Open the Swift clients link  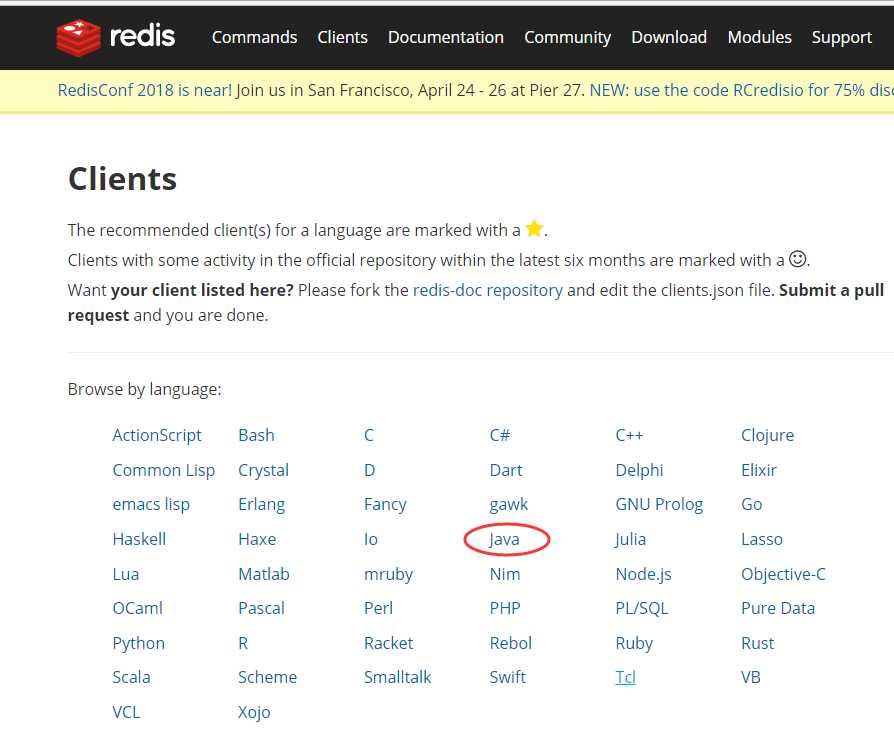[507, 677]
